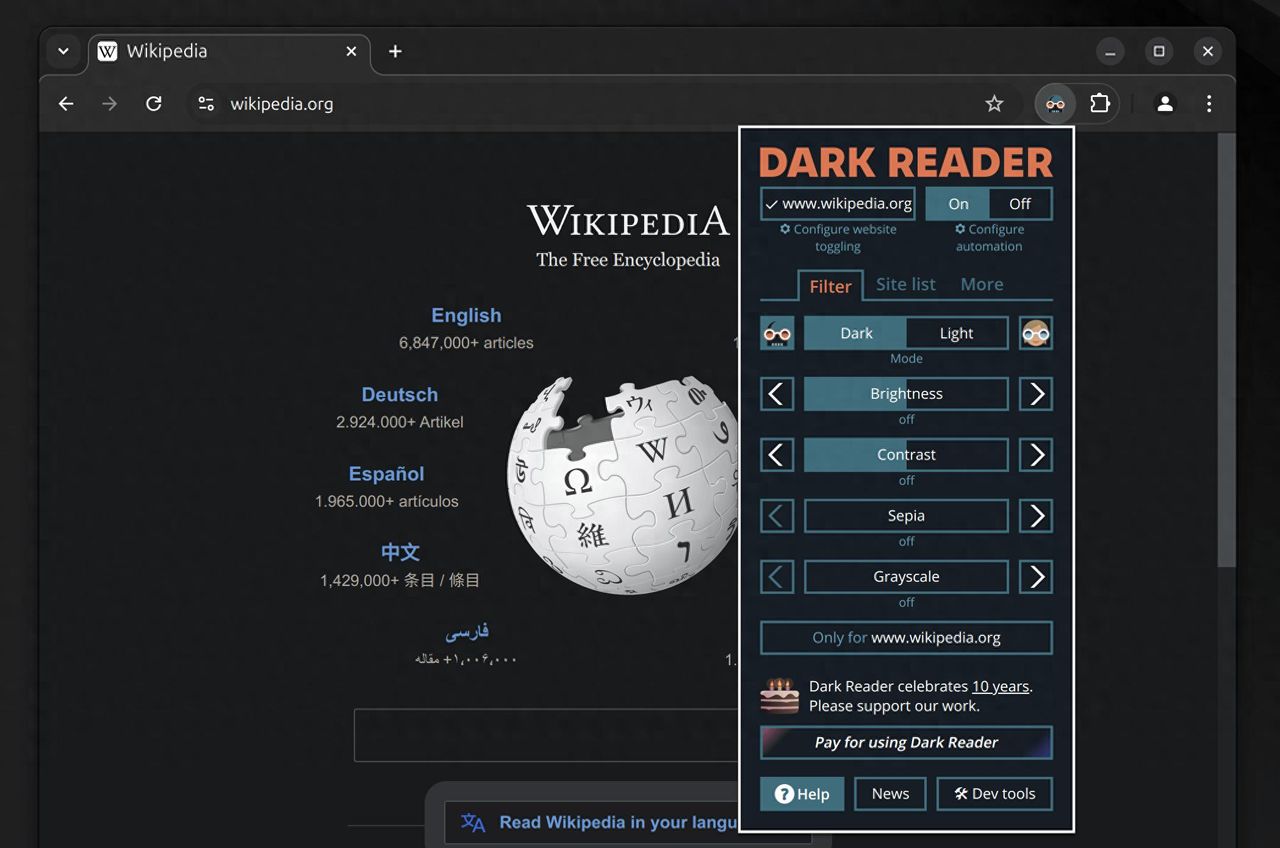Maximize the Chrome window
This screenshot has height=848, width=1280.
[1159, 51]
